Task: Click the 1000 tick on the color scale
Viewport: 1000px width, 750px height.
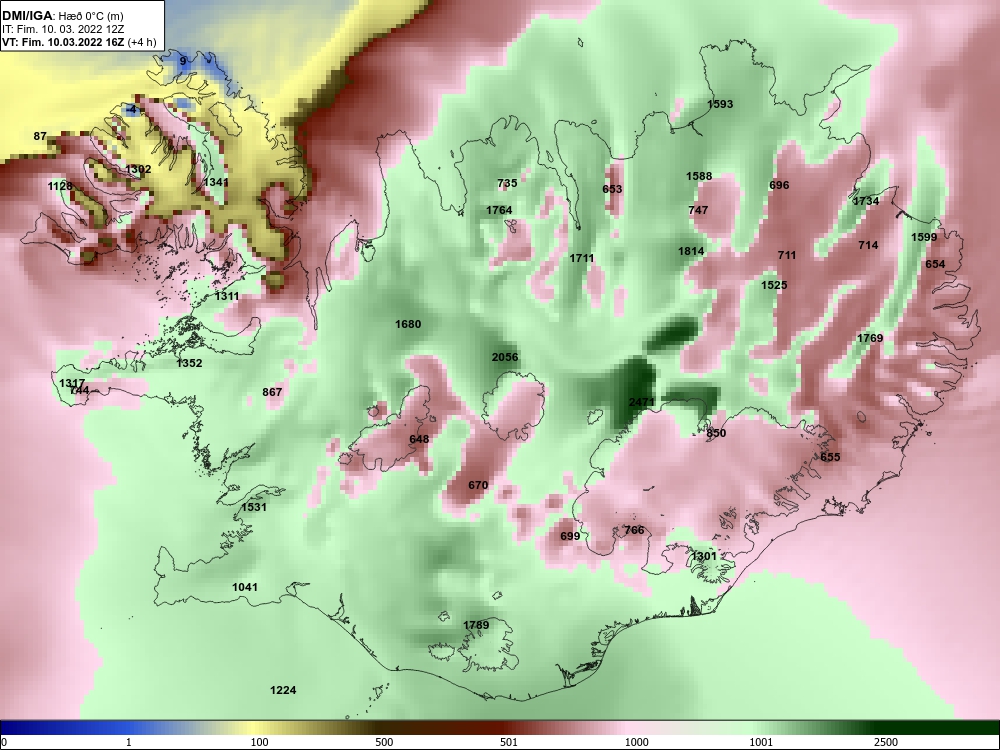Action: (636, 742)
